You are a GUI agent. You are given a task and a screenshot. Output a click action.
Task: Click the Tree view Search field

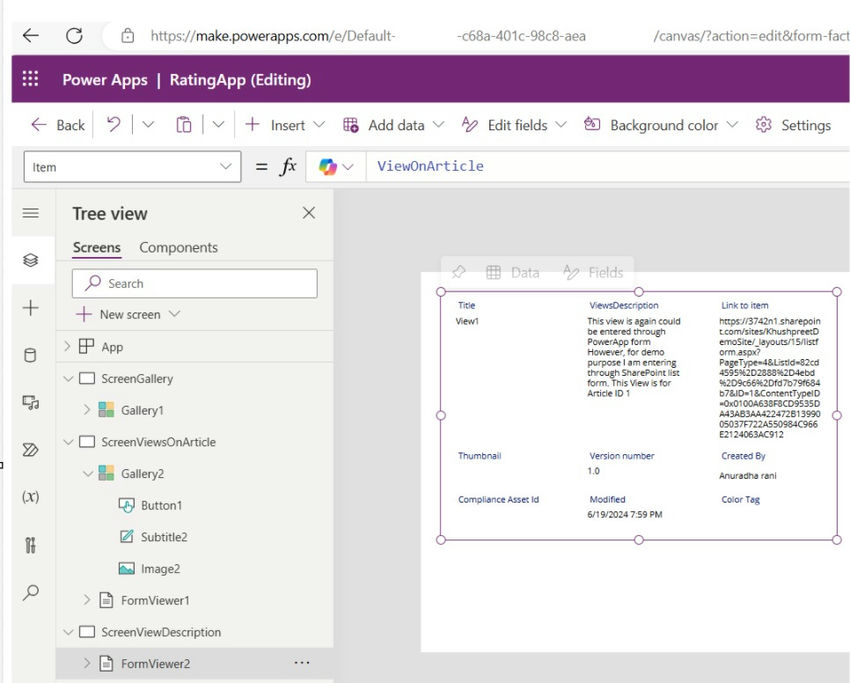click(195, 283)
